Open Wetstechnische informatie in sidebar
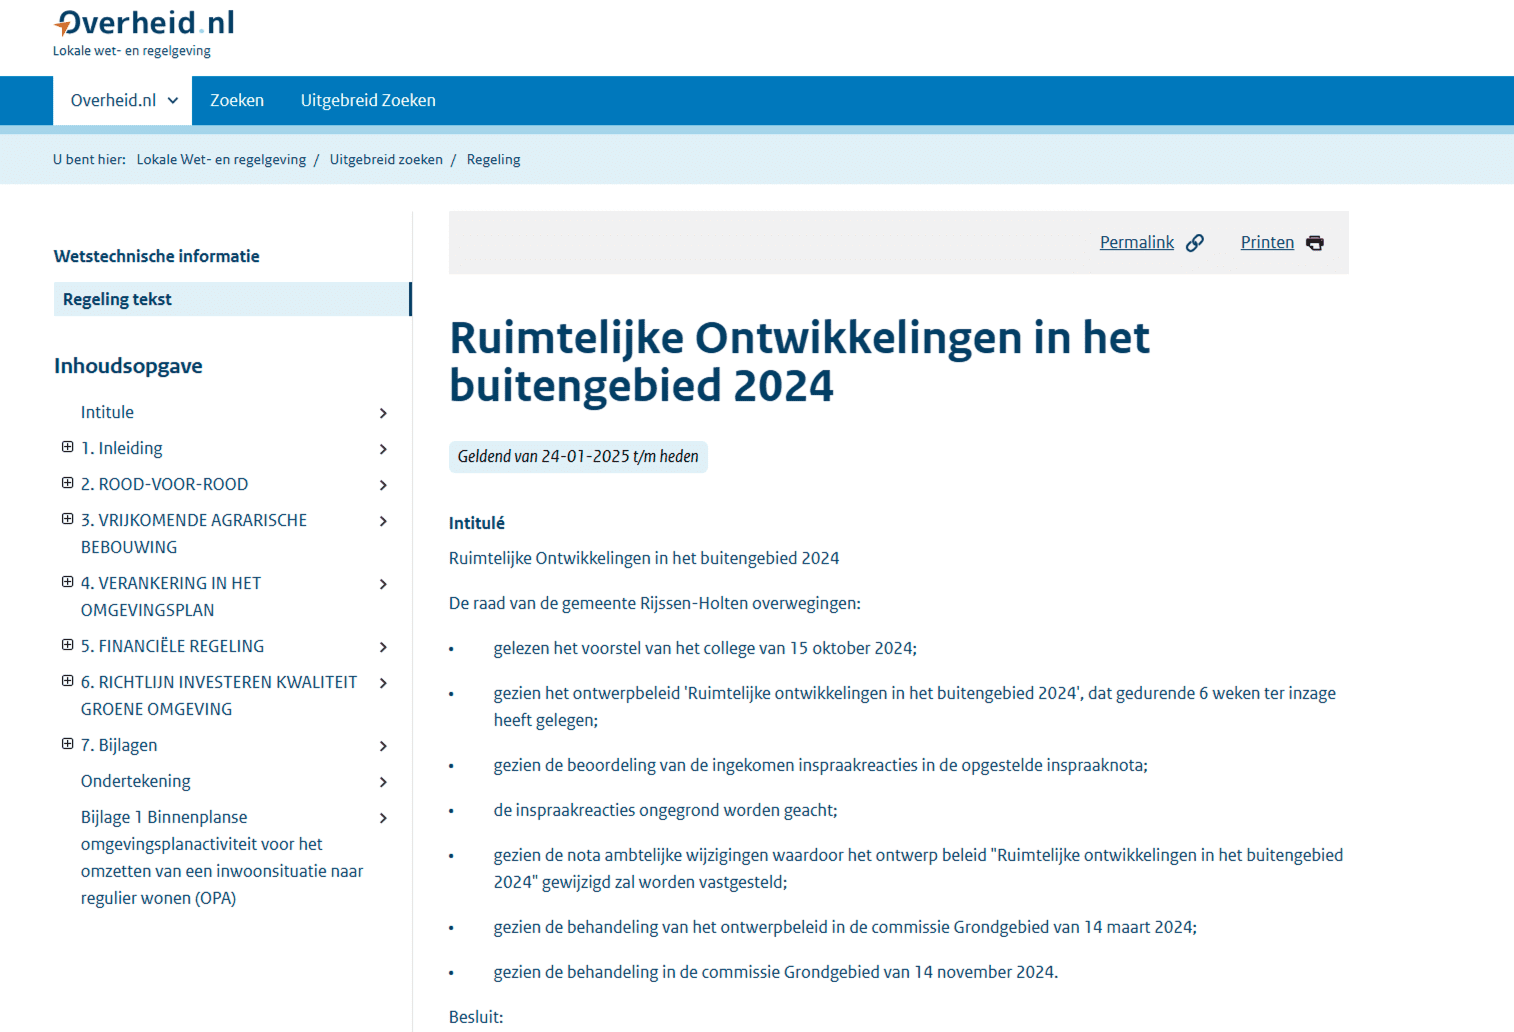This screenshot has height=1032, width=1514. point(157,256)
